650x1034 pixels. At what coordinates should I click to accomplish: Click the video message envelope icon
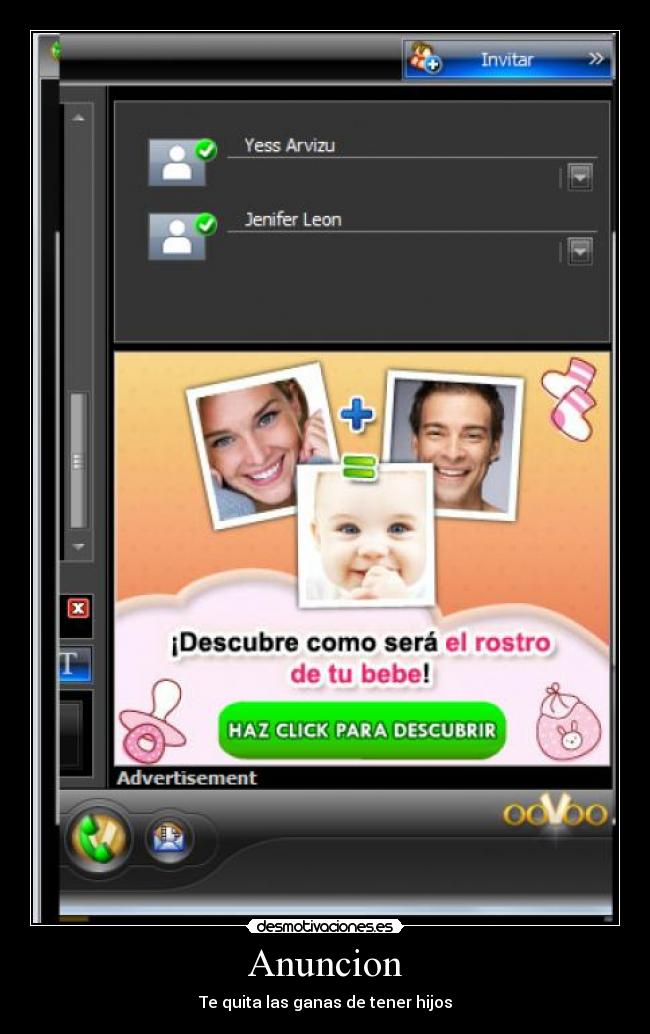click(x=169, y=837)
